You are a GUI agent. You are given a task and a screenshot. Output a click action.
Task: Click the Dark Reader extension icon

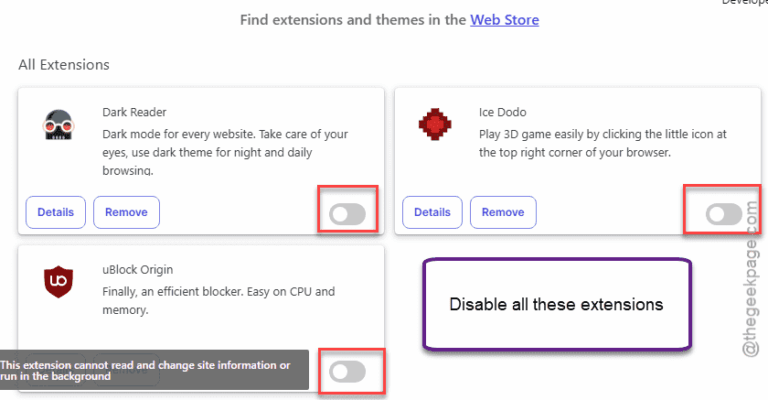56,126
